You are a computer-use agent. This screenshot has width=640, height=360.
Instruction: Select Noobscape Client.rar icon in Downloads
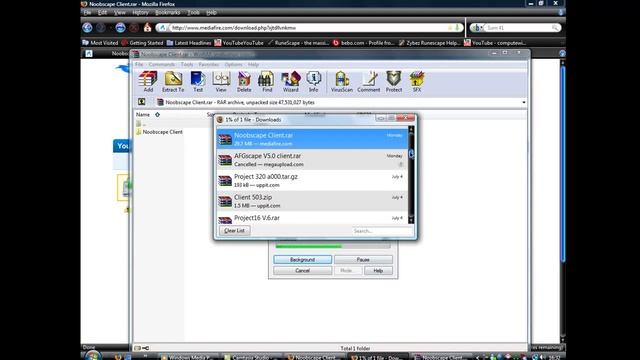pos(225,139)
